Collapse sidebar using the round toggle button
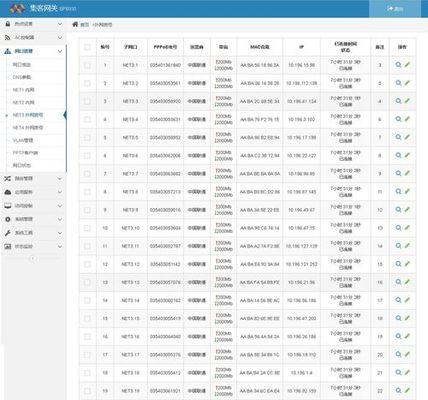Screen dimensions: 428x400 [33, 258]
